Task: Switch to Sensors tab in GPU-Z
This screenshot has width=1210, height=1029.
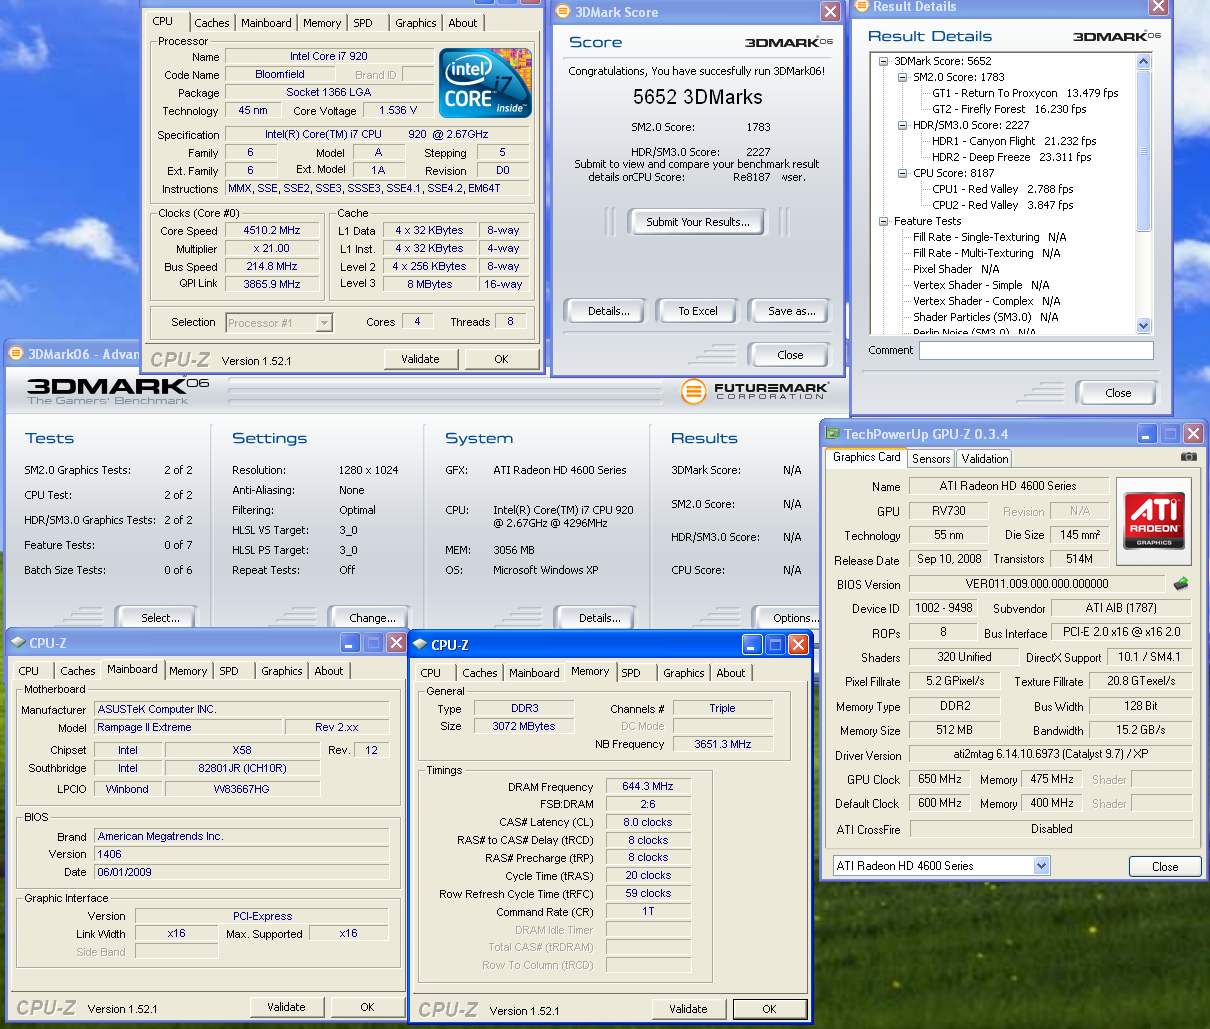Action: point(931,458)
